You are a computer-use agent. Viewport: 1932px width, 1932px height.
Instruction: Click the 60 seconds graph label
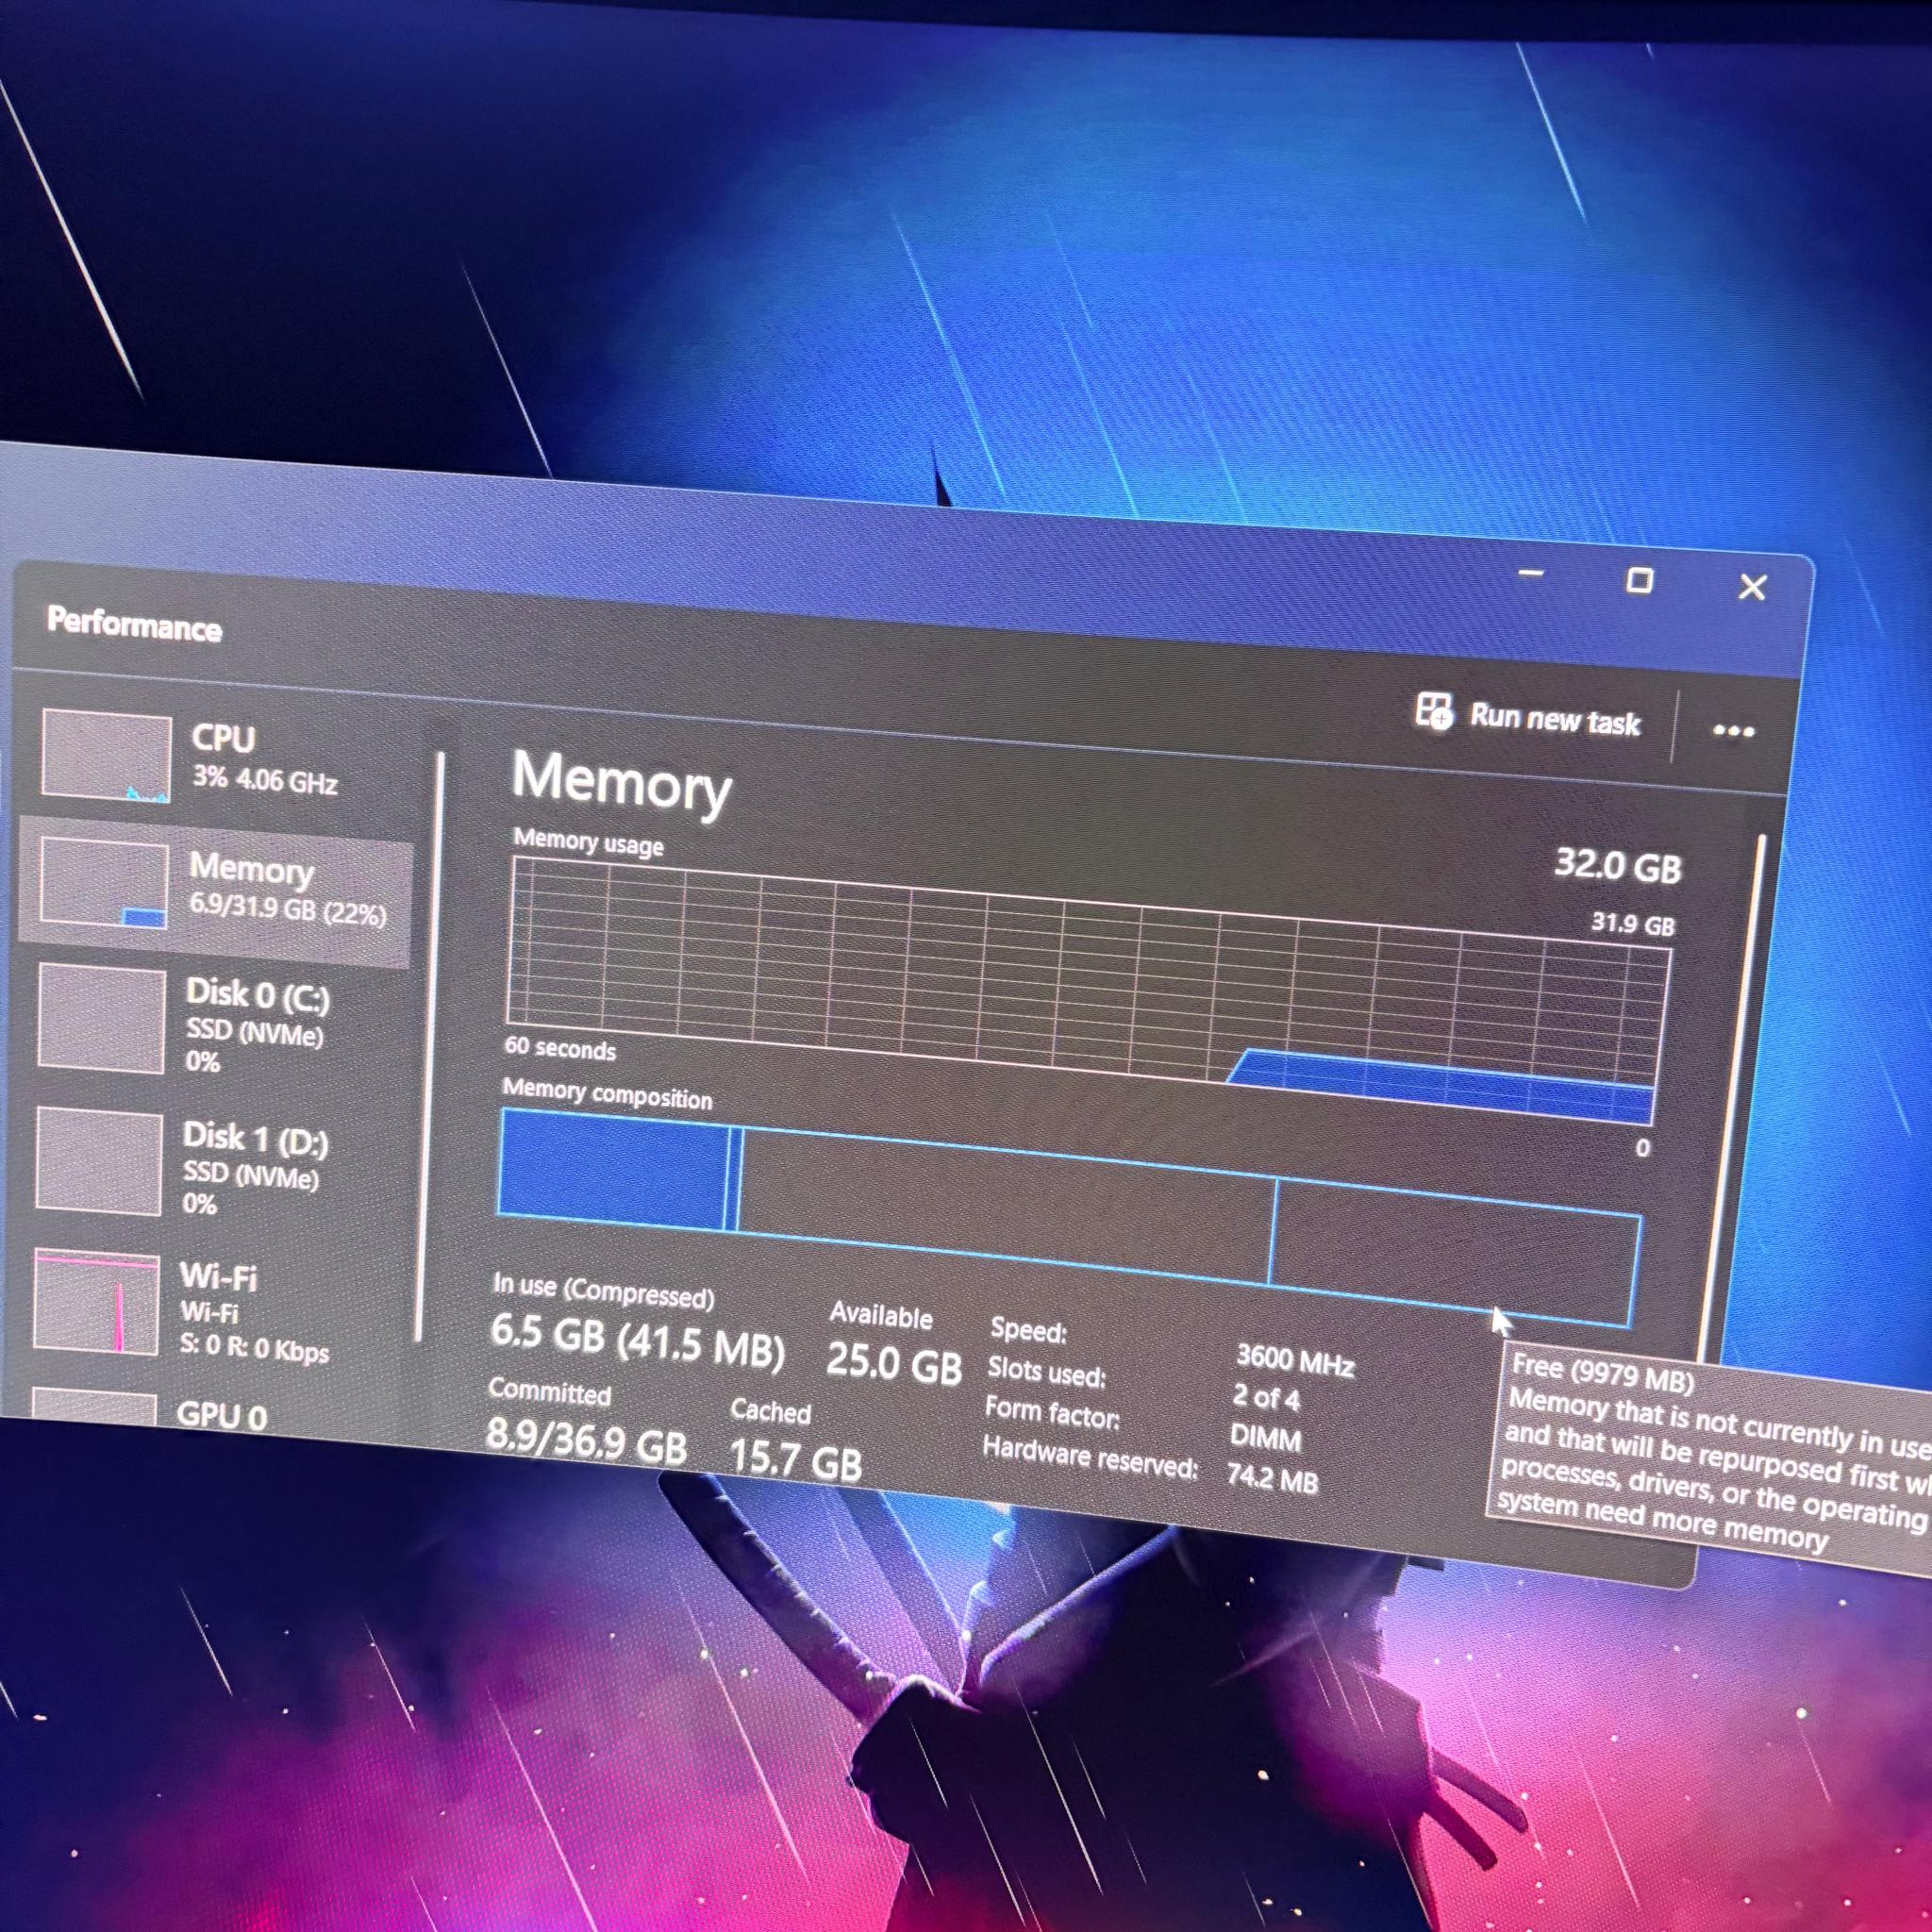pos(560,1047)
